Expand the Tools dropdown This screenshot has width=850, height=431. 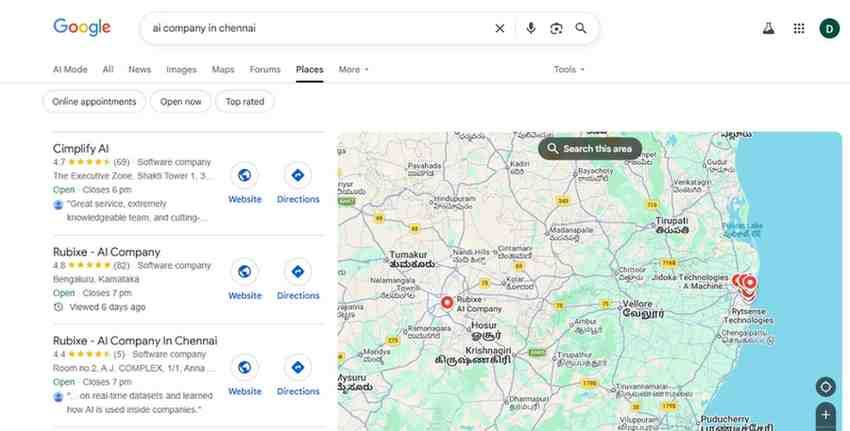(569, 69)
